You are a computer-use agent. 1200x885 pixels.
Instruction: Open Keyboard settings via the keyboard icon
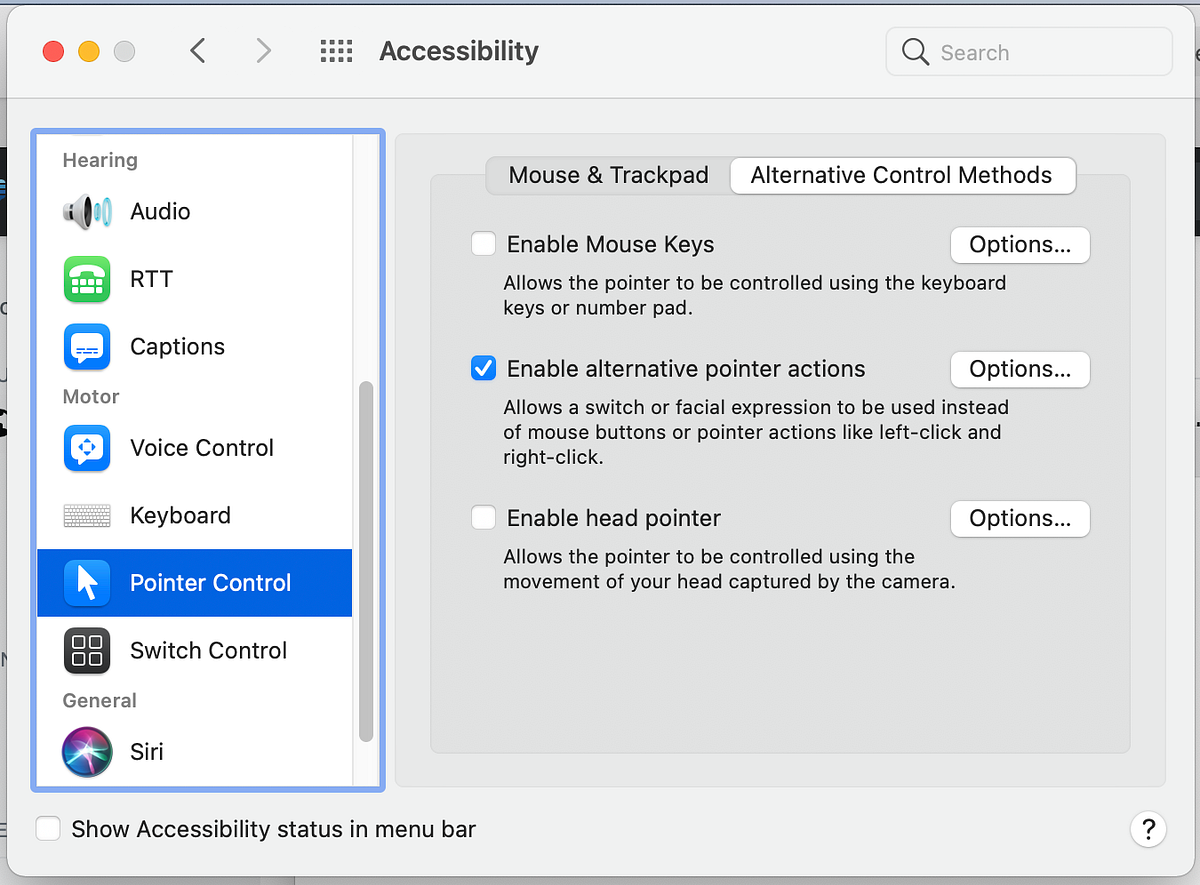[x=87, y=515]
